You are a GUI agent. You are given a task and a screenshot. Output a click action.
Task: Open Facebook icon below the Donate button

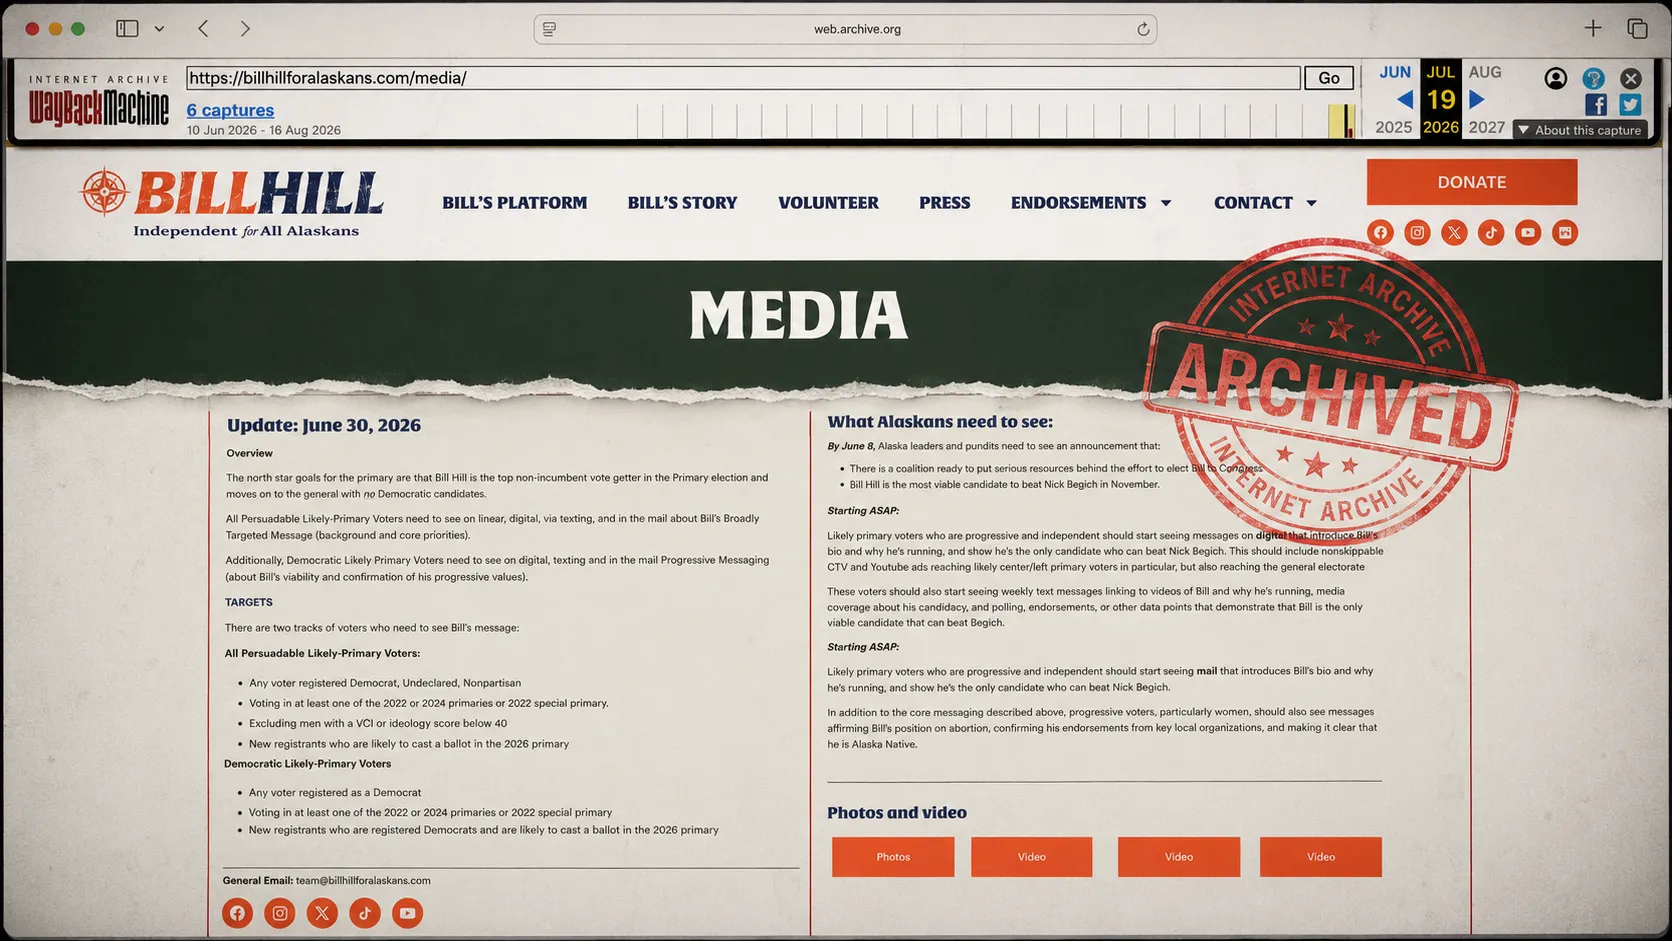pos(1380,233)
